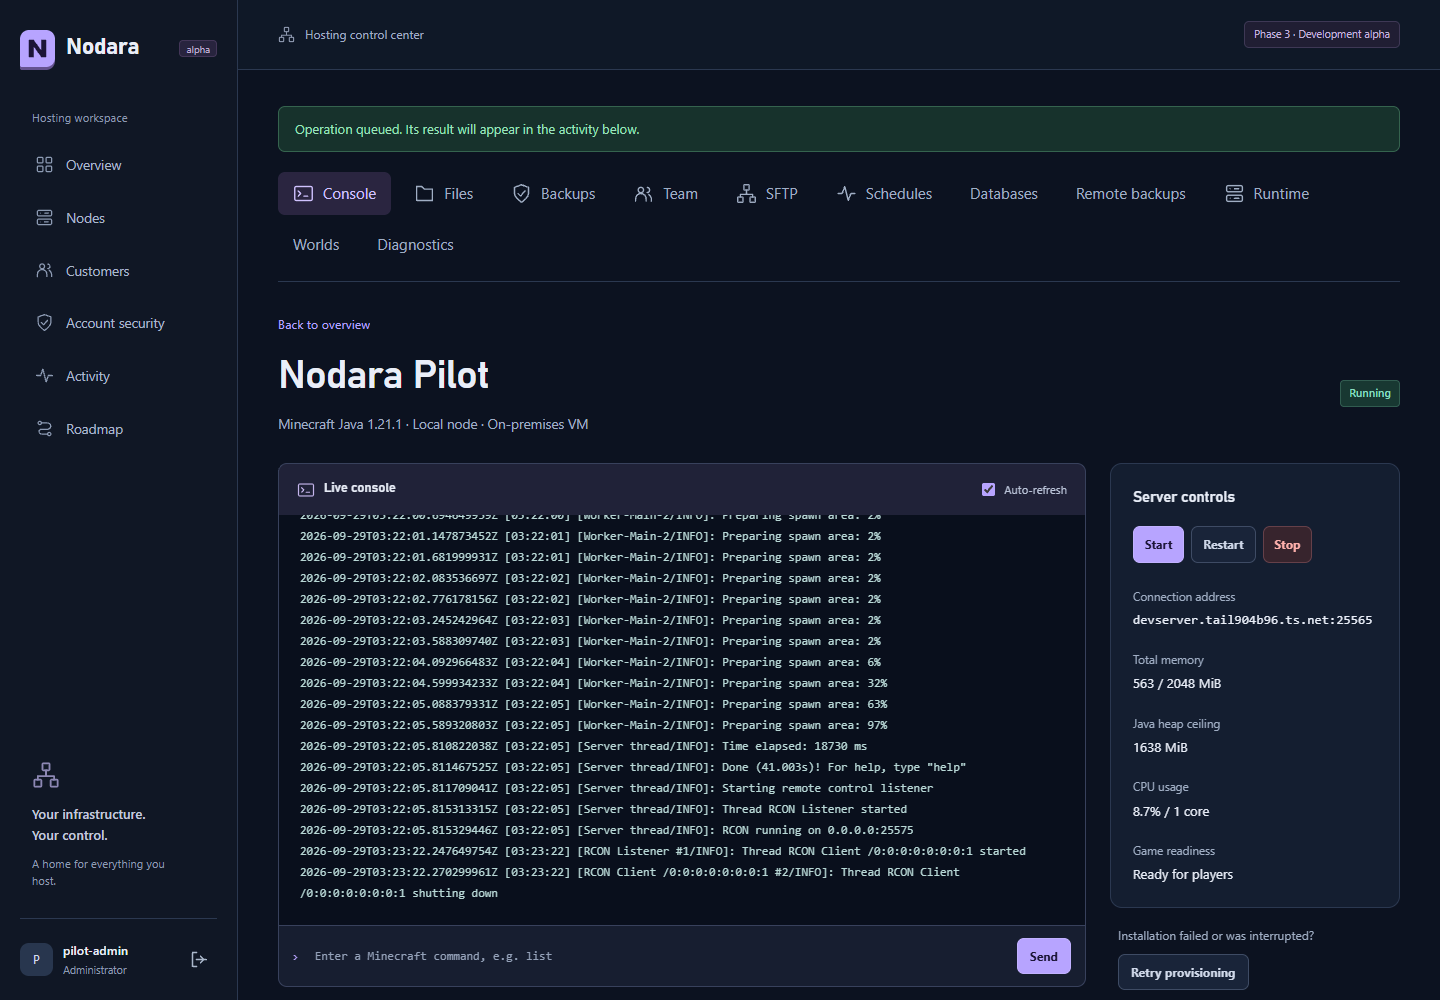Click the alpha badge beside Nodara
Viewport: 1440px width, 1000px height.
[x=198, y=49]
